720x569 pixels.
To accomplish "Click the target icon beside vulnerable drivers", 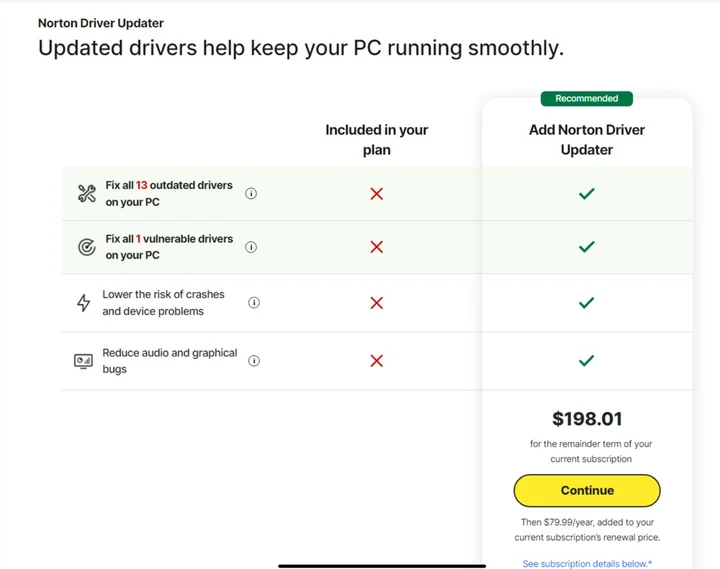I will tap(86, 247).
